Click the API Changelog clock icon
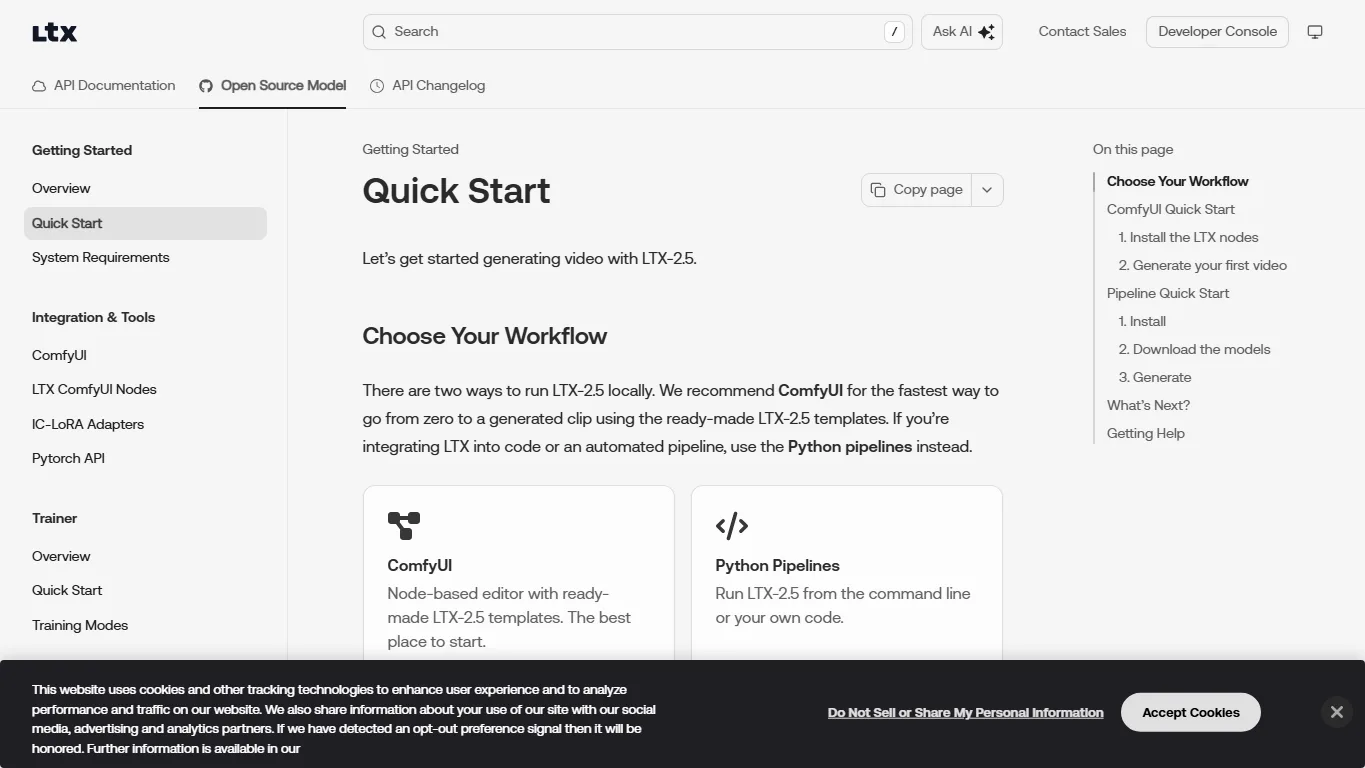The image size is (1365, 768). coord(377,86)
